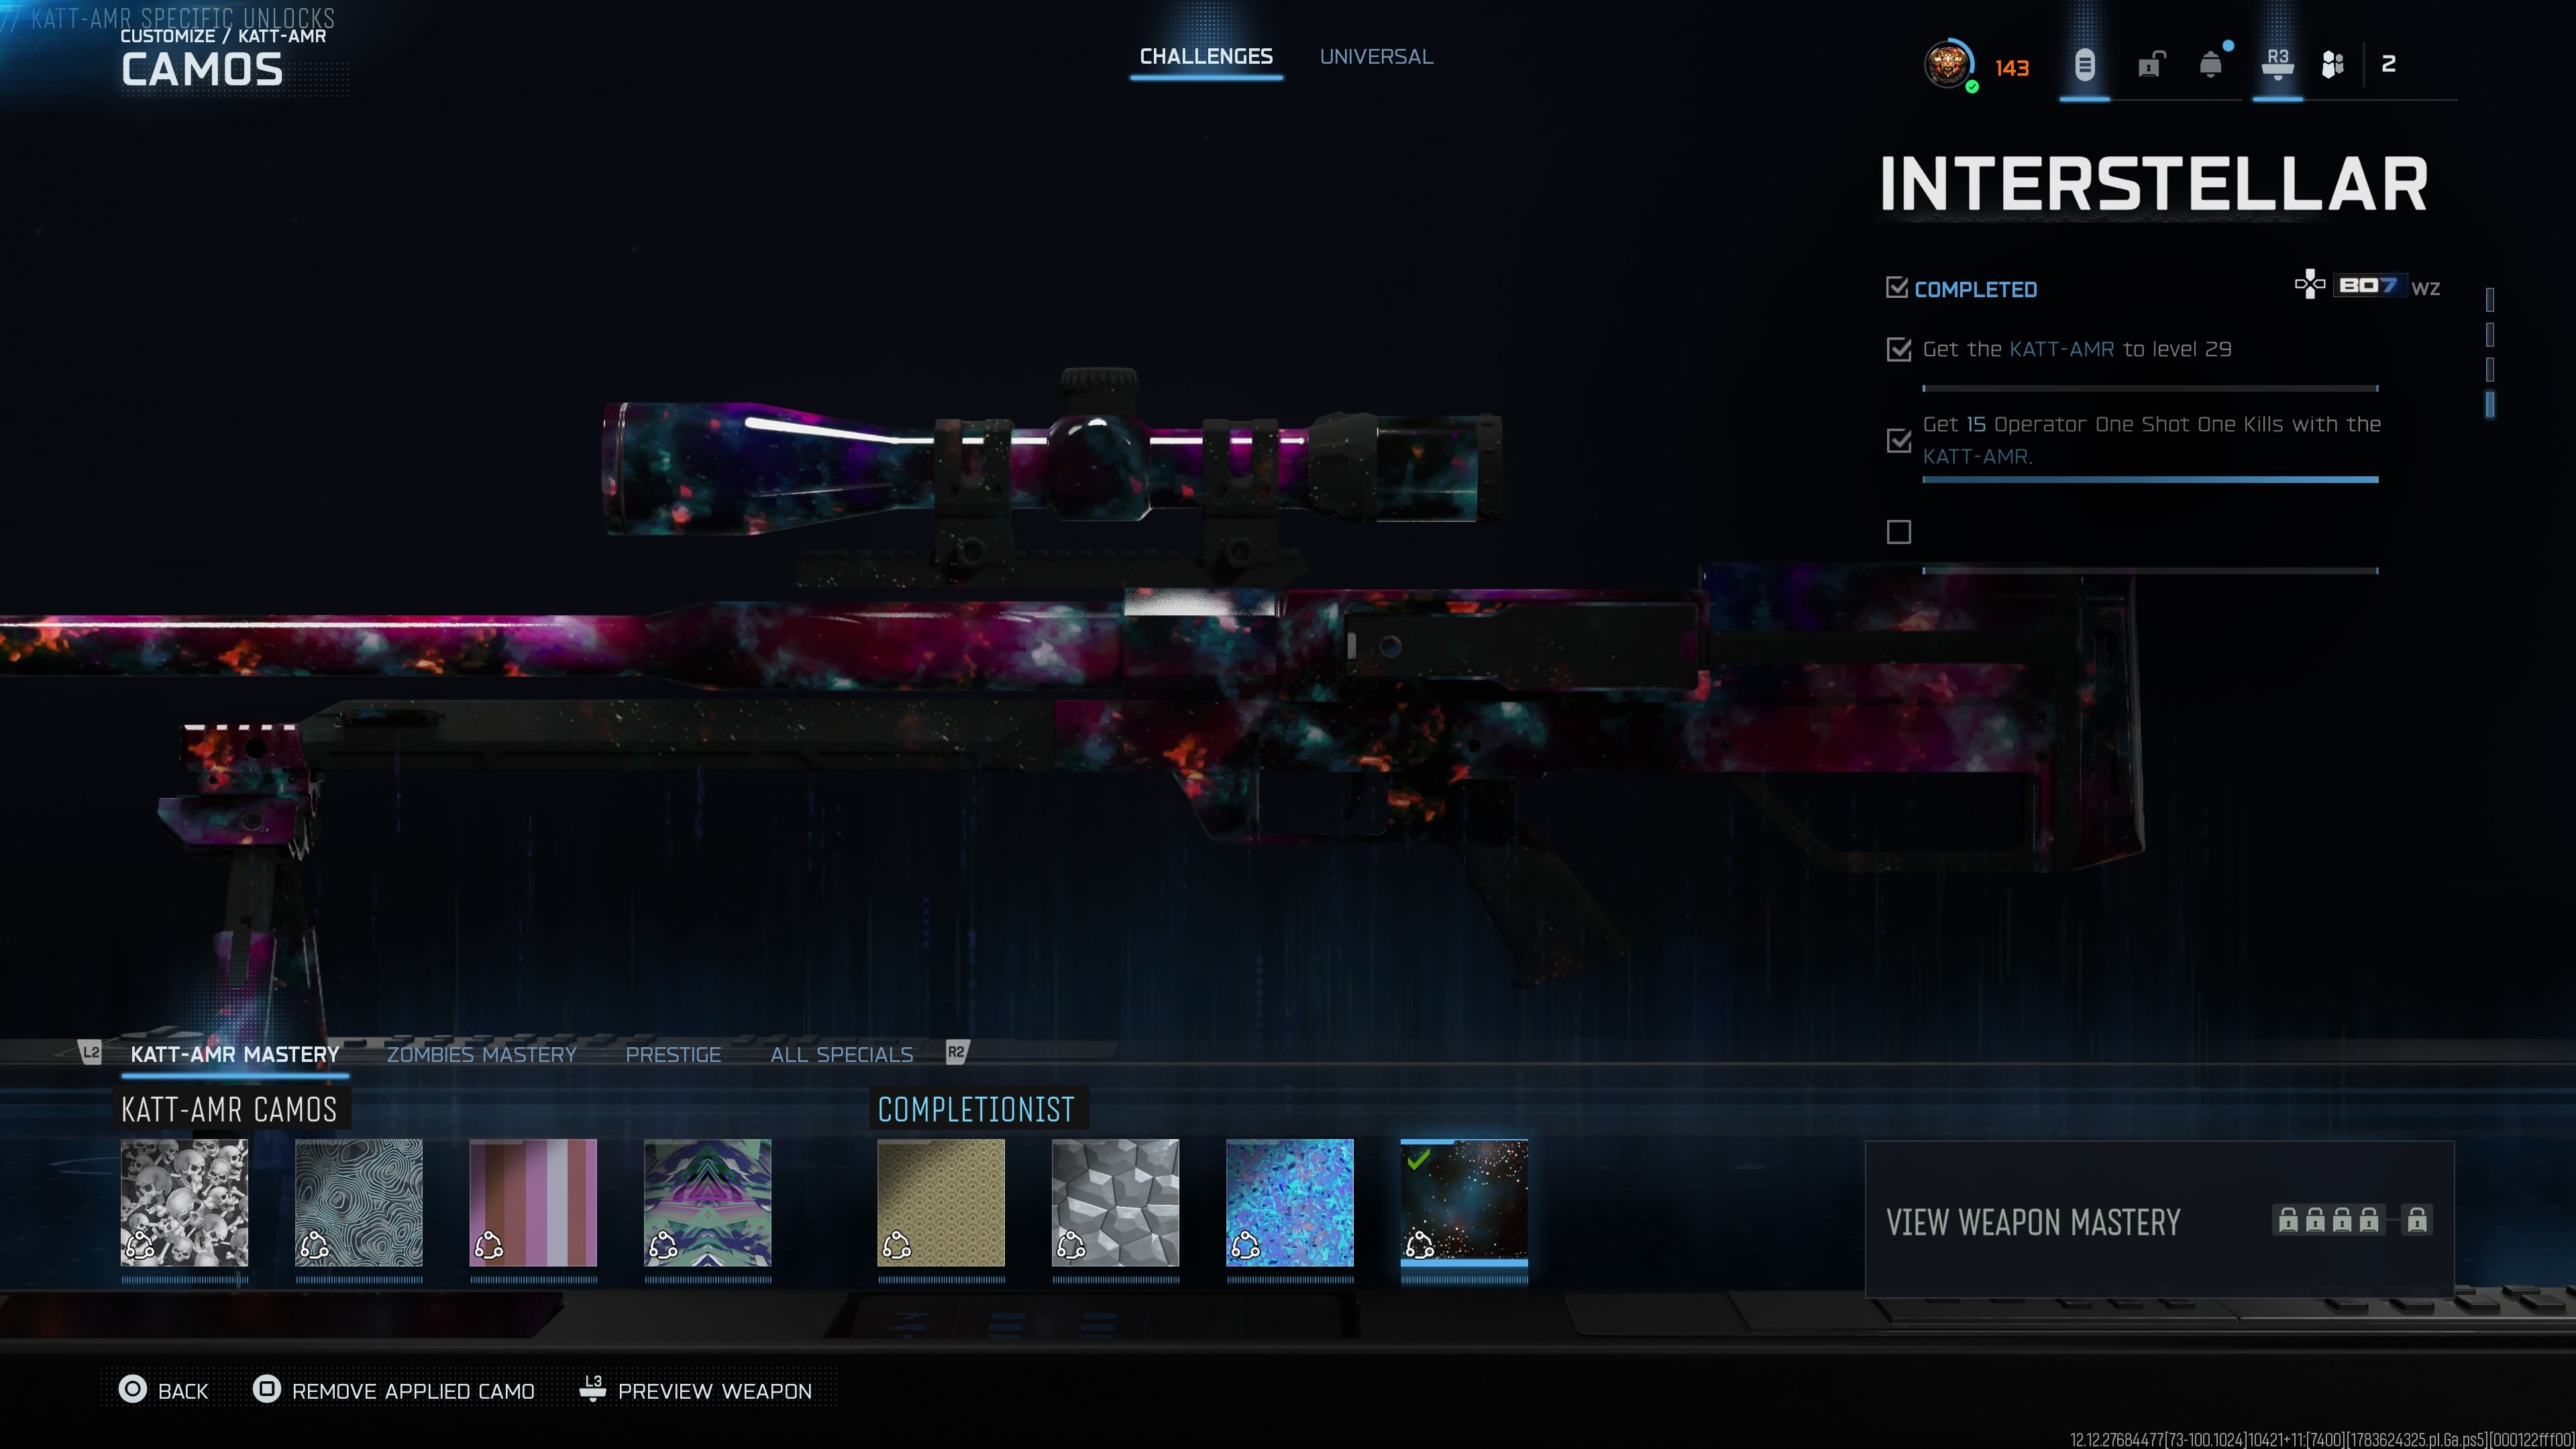This screenshot has width=2576, height=1449.
Task: Open the All Specials tab
Action: pyautogui.click(x=841, y=1054)
